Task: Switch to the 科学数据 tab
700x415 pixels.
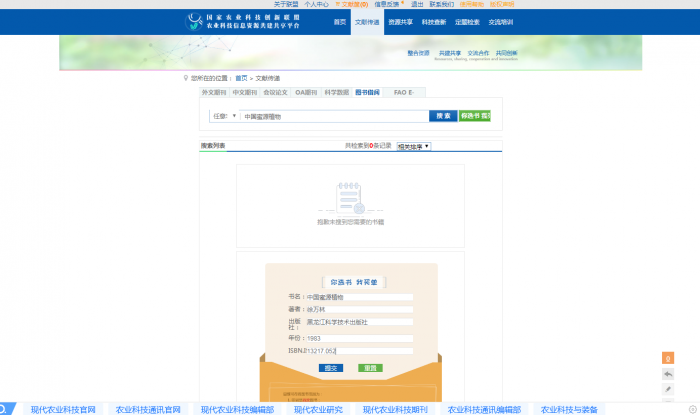Action: click(336, 92)
